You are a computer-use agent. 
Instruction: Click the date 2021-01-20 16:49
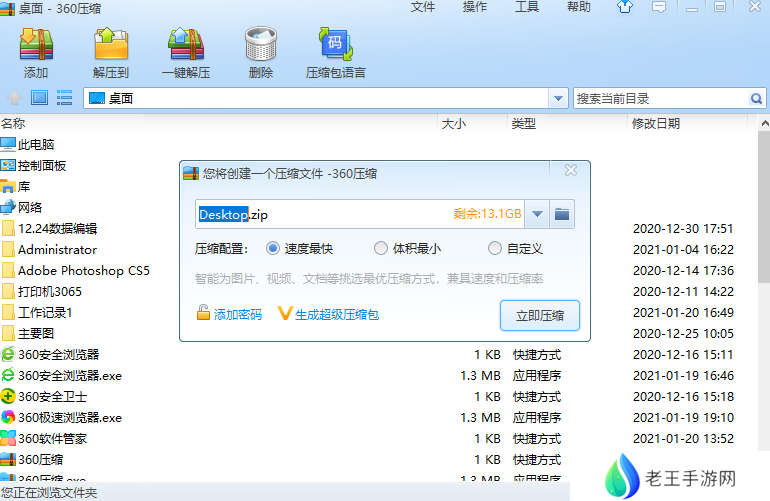tap(683, 312)
